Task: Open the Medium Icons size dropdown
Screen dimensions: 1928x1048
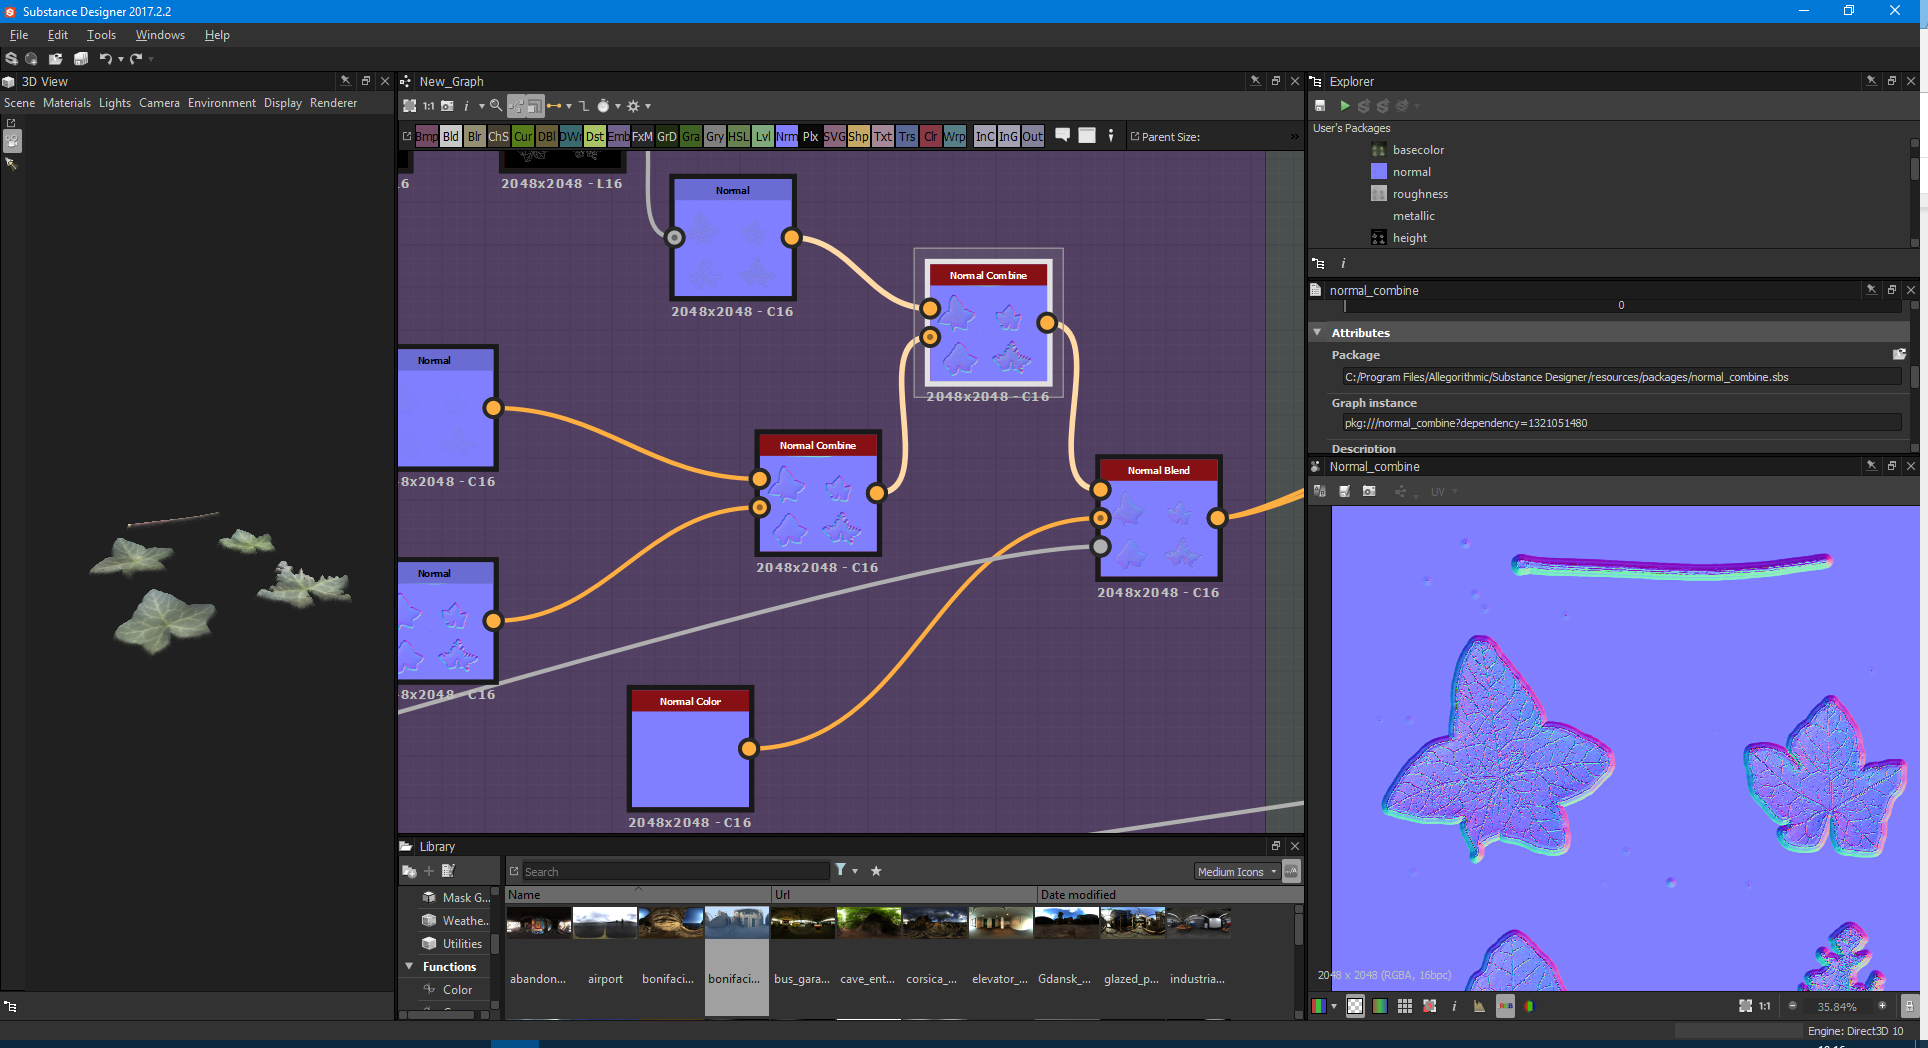Action: tap(1237, 871)
